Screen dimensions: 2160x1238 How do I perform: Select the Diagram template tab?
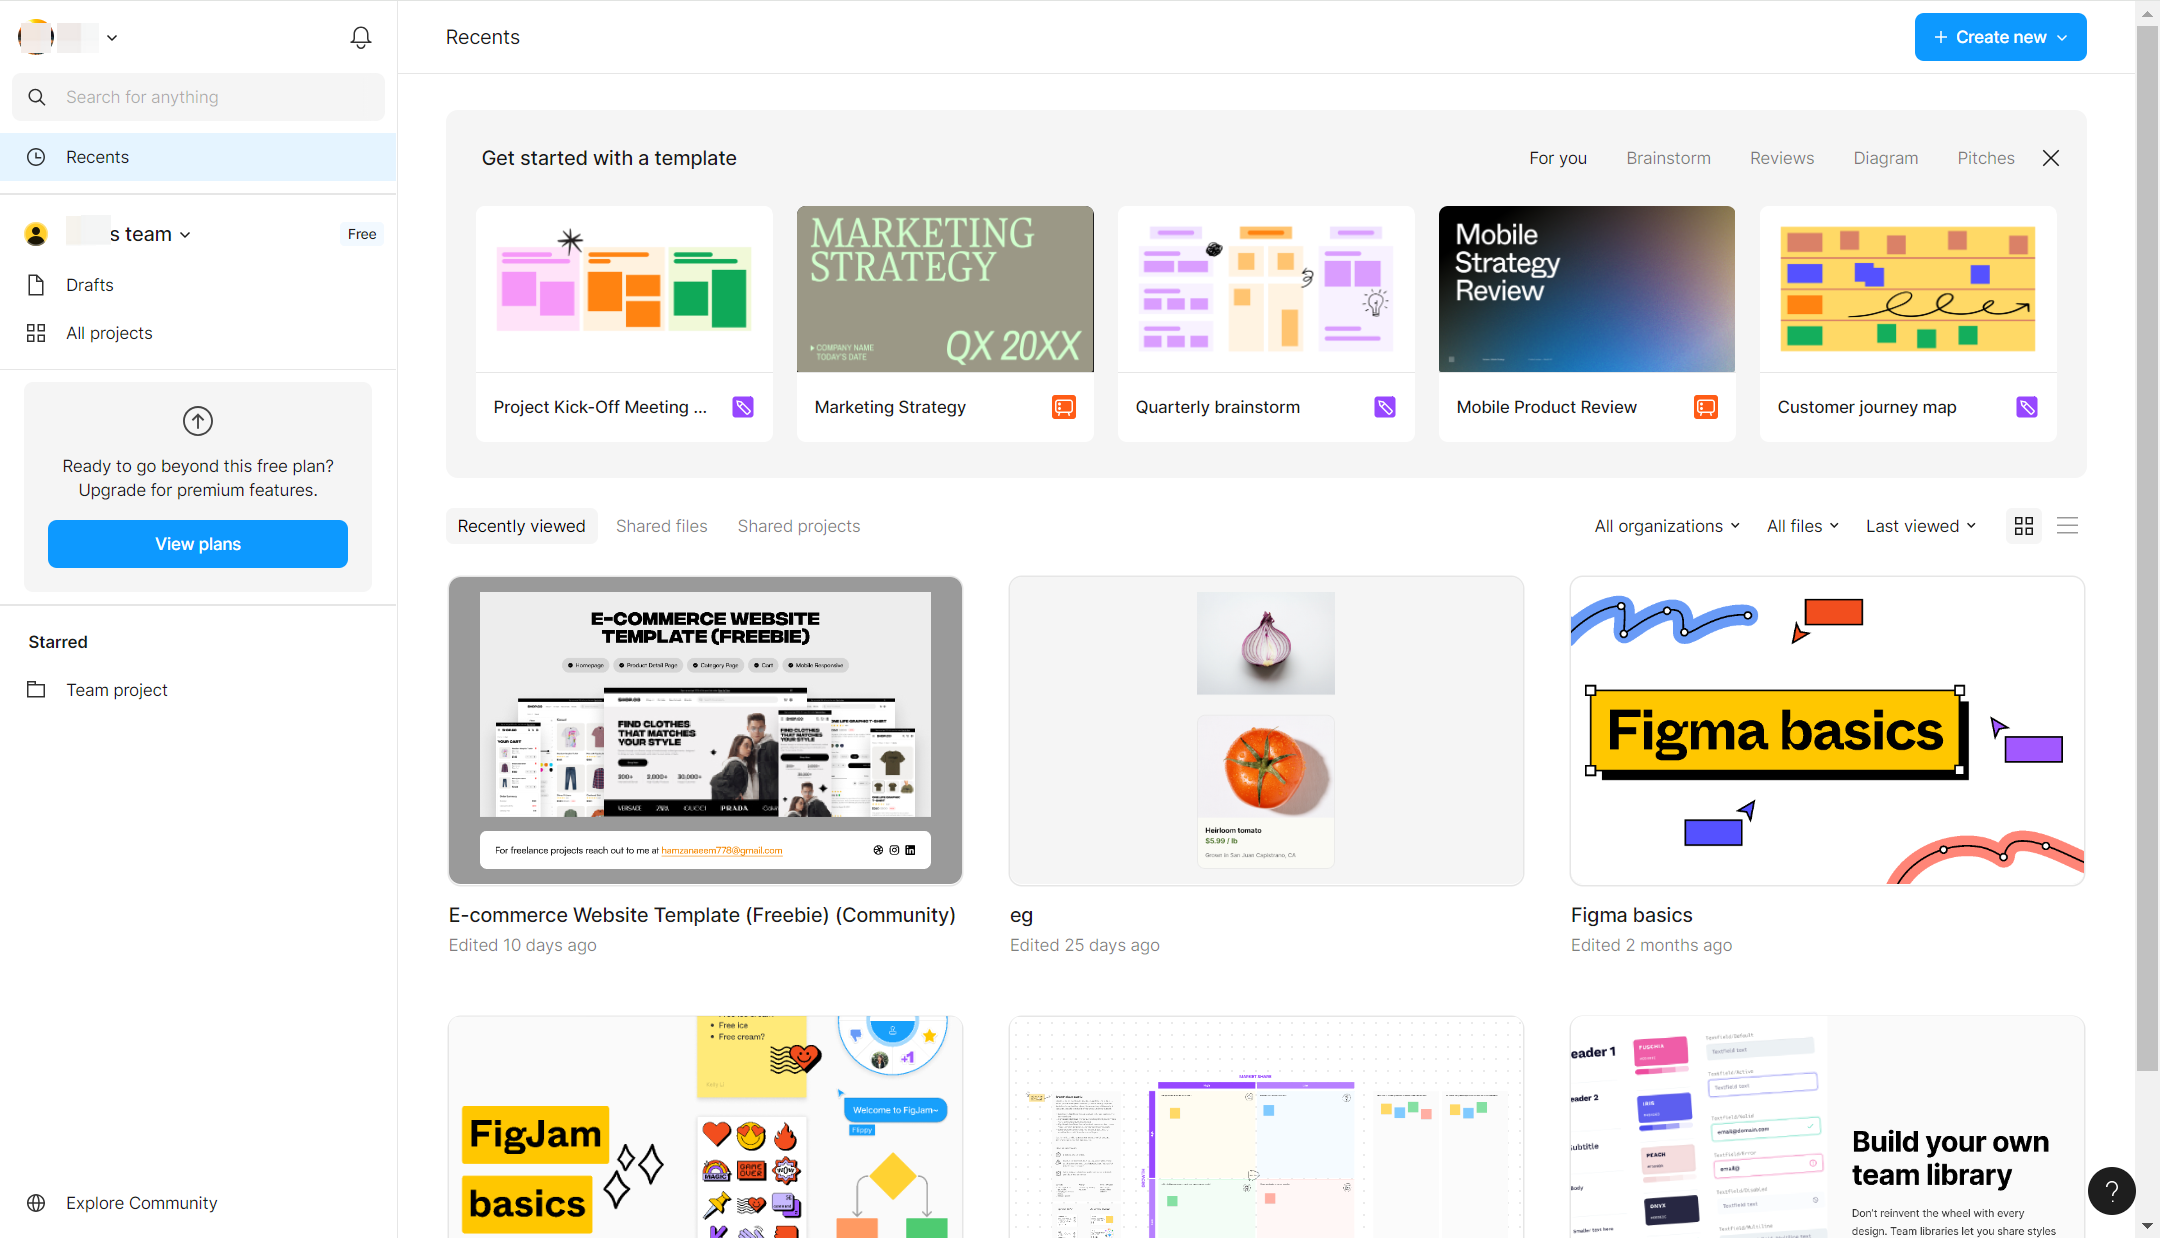point(1886,158)
